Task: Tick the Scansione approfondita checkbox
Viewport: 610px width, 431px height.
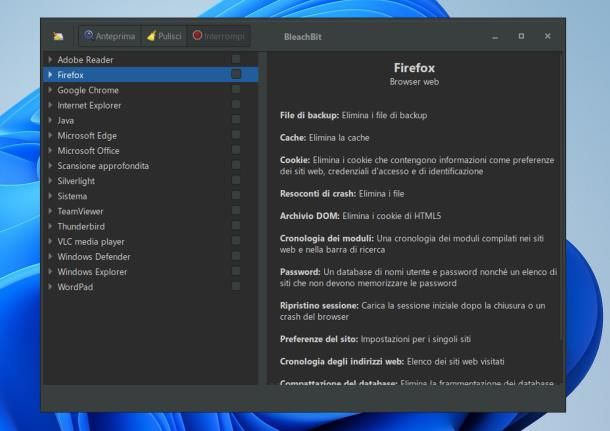Action: tap(236, 165)
